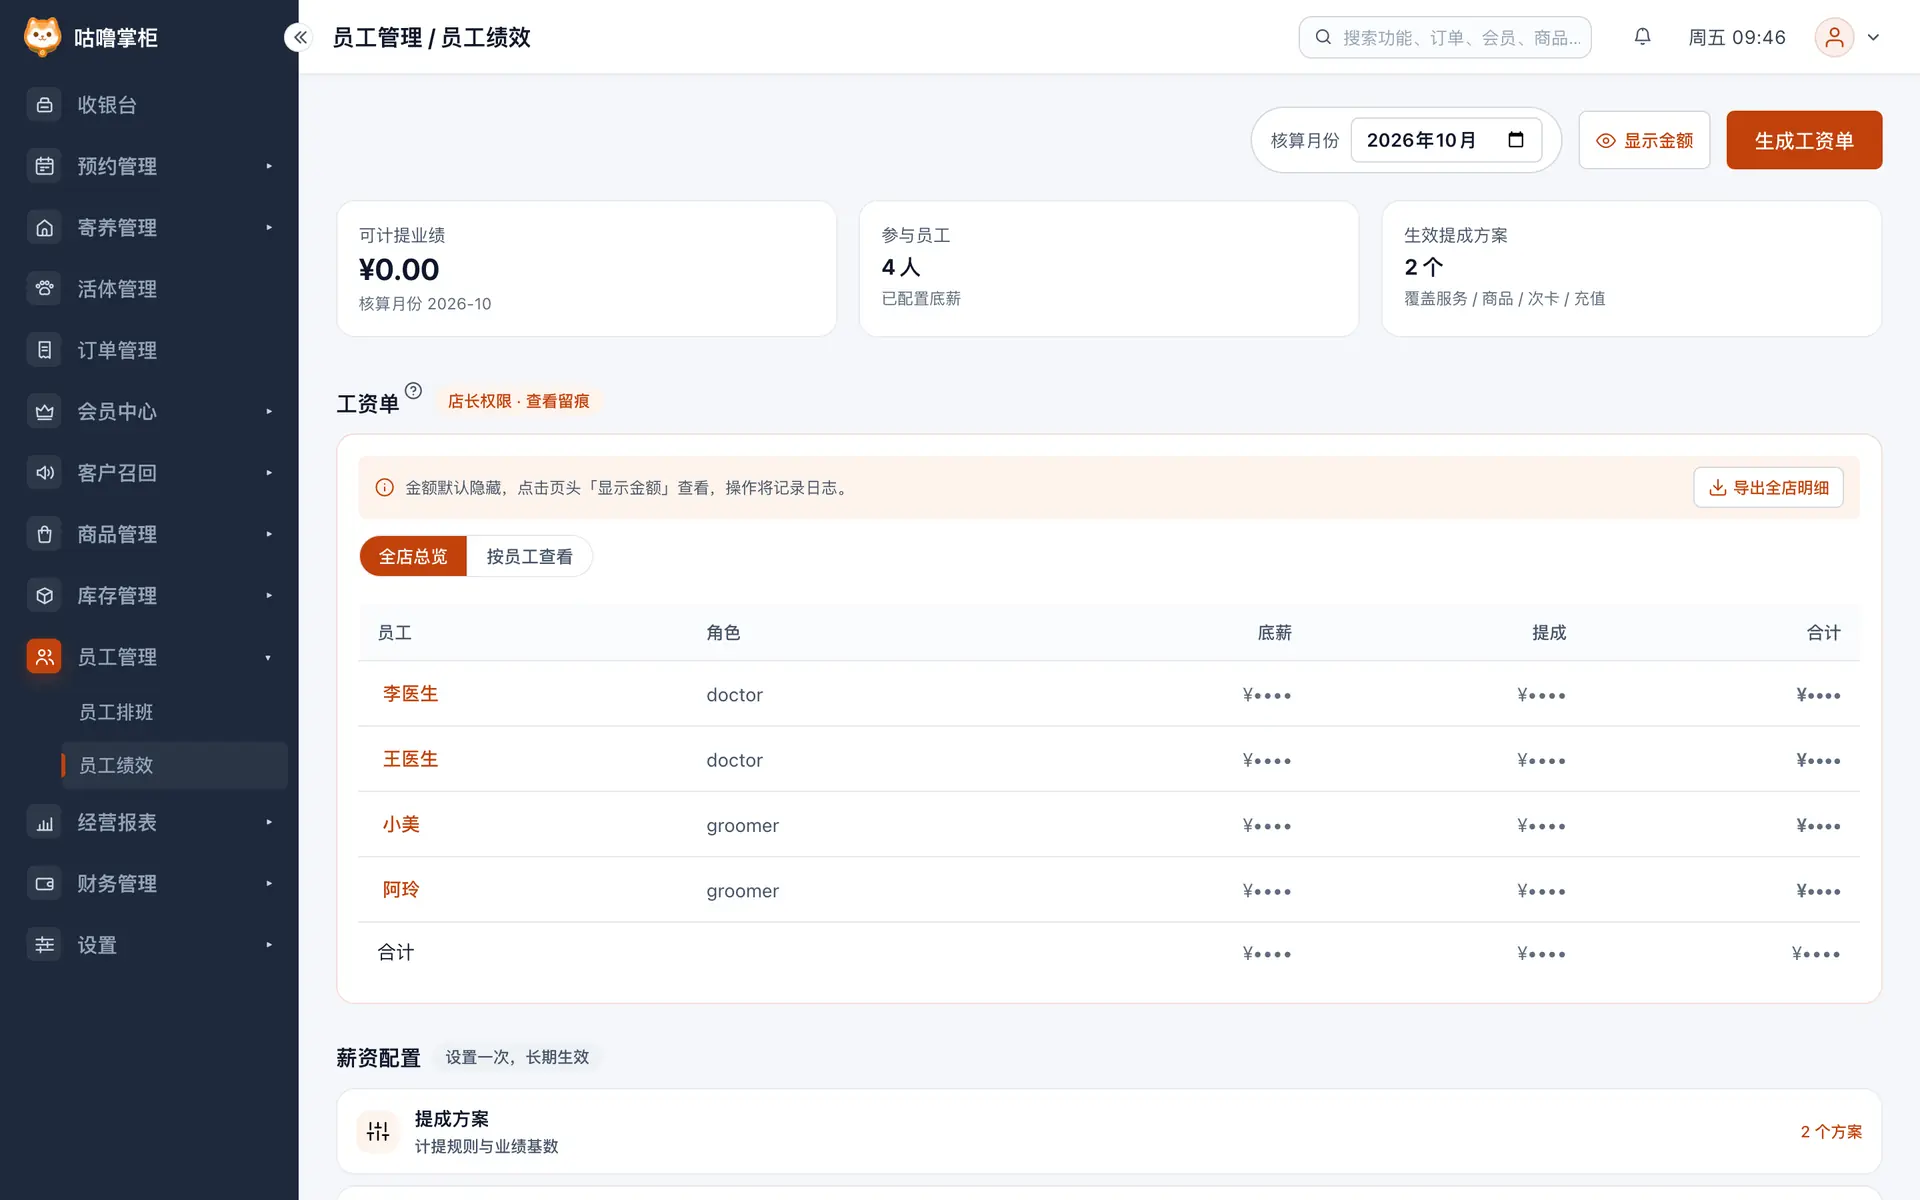Click the 设置 sliders icon
1920x1200 pixels.
tap(44, 945)
